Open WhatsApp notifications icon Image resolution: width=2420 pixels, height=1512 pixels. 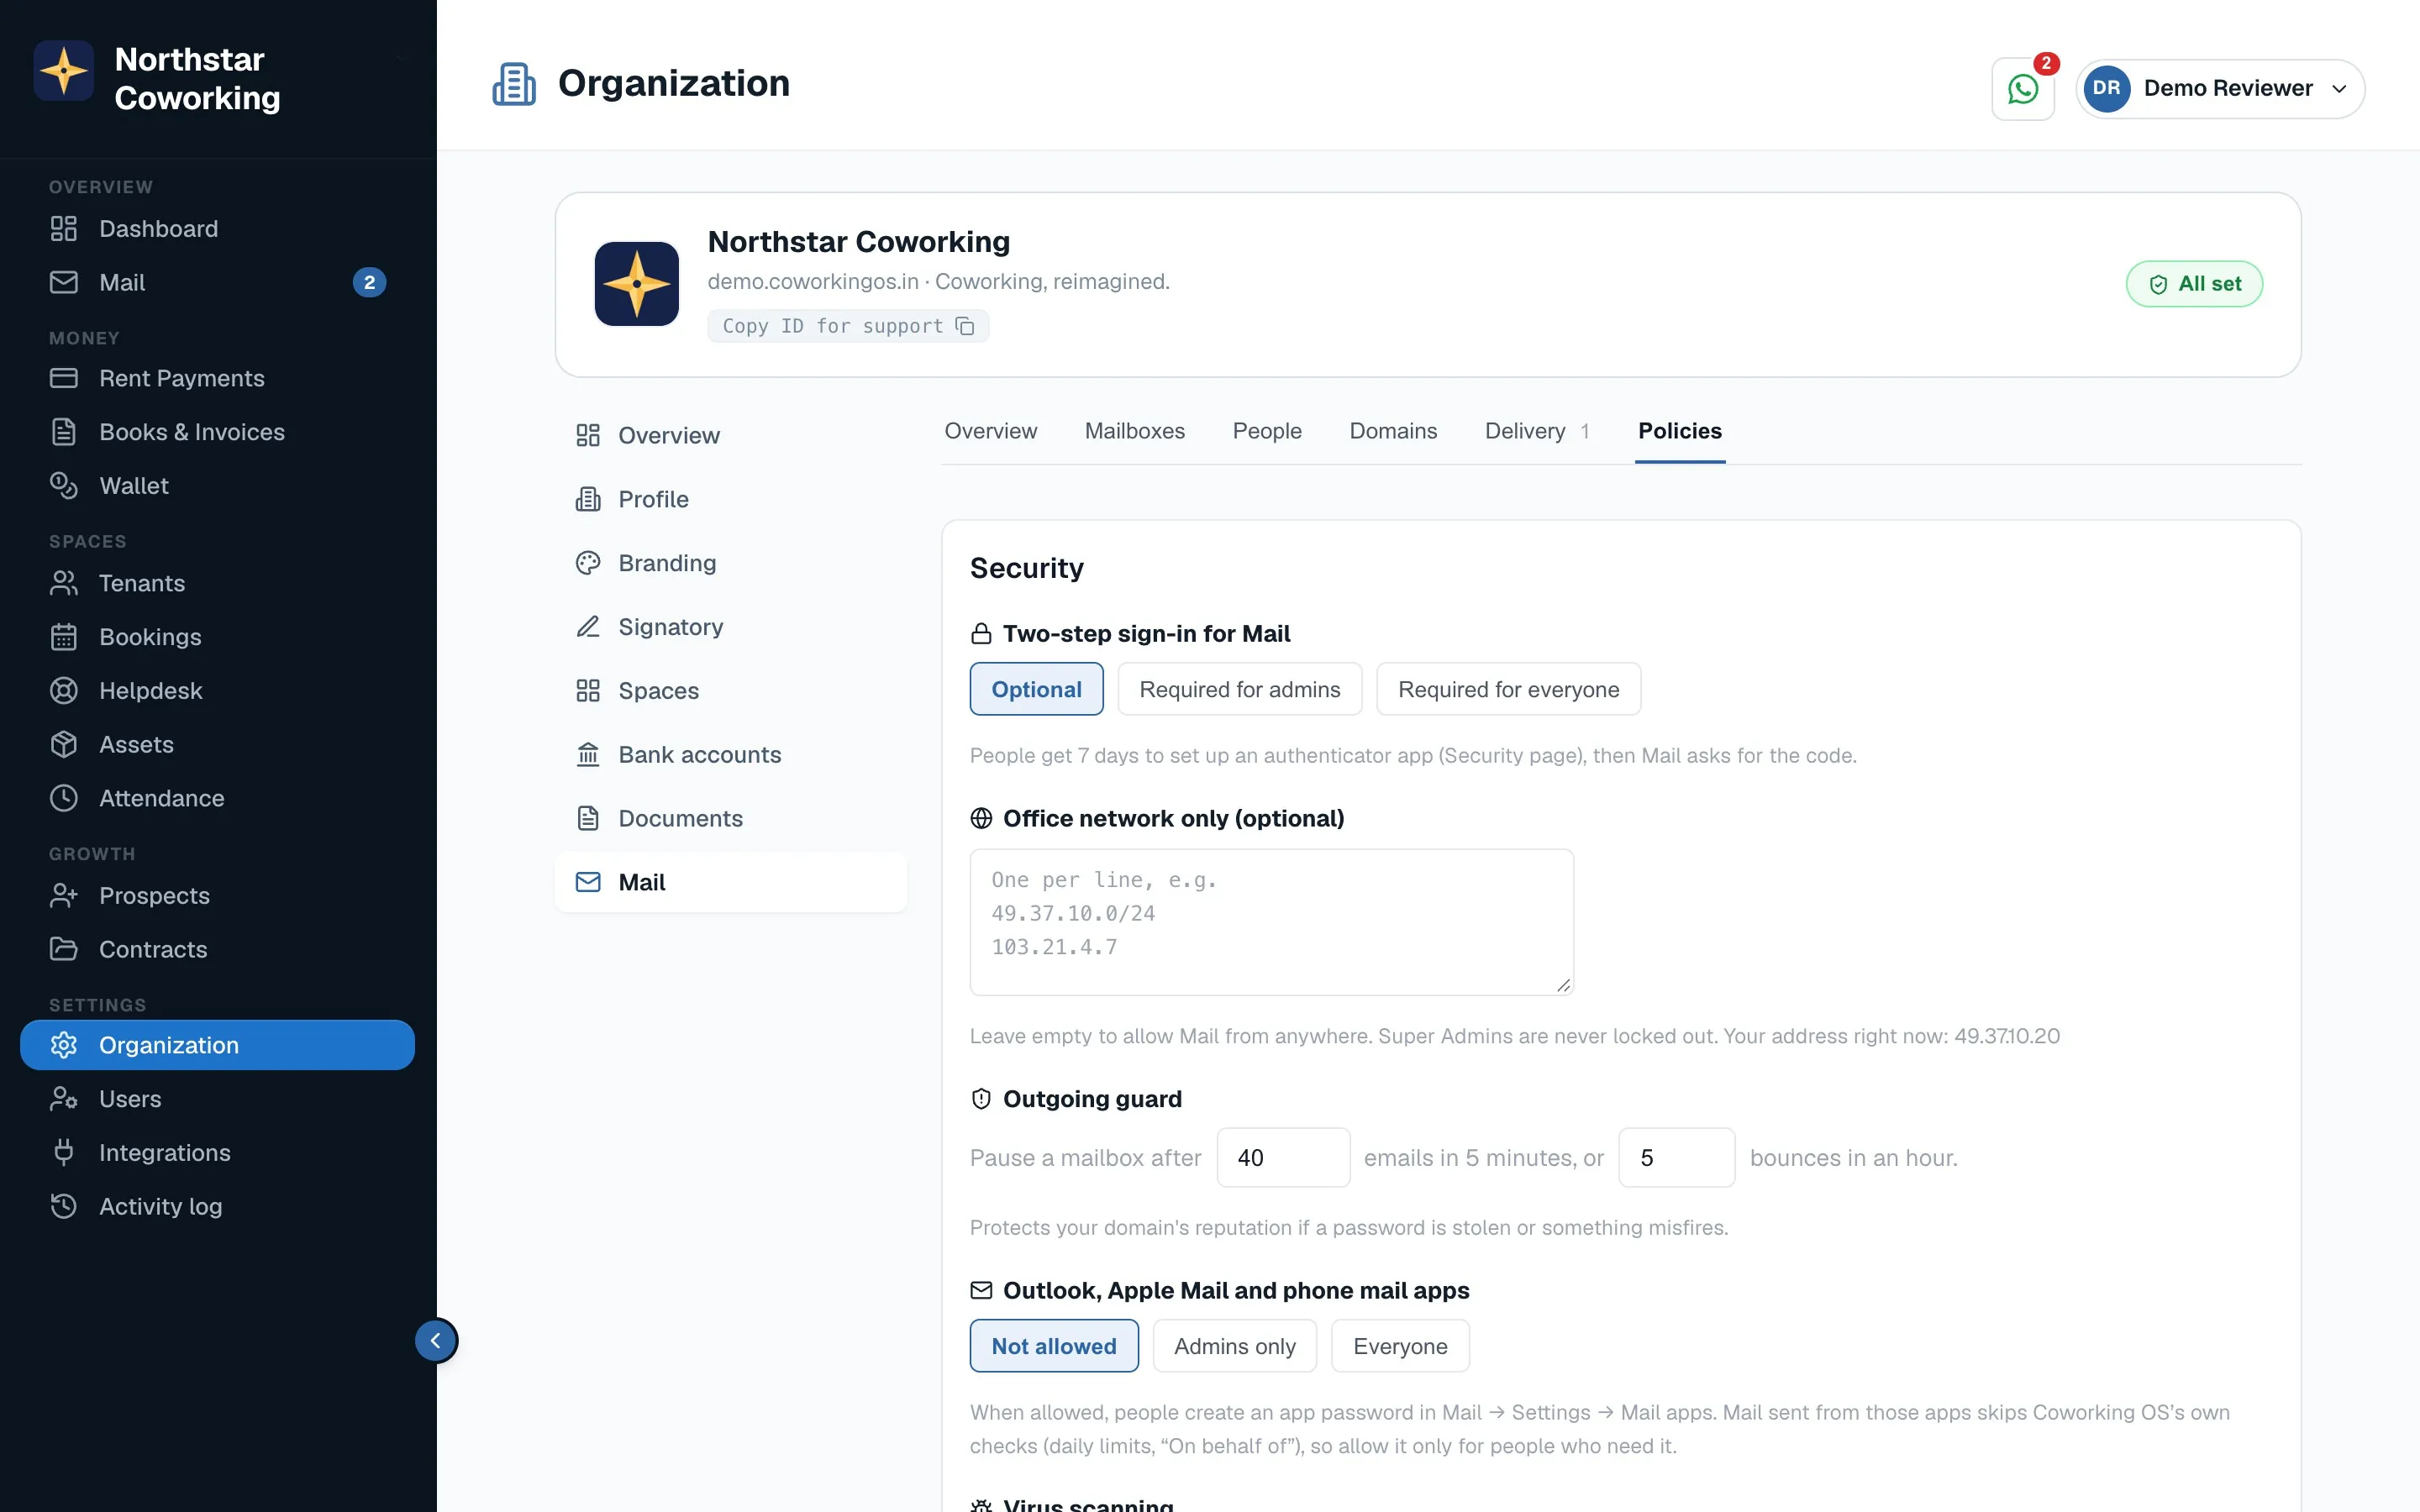coord(2022,89)
